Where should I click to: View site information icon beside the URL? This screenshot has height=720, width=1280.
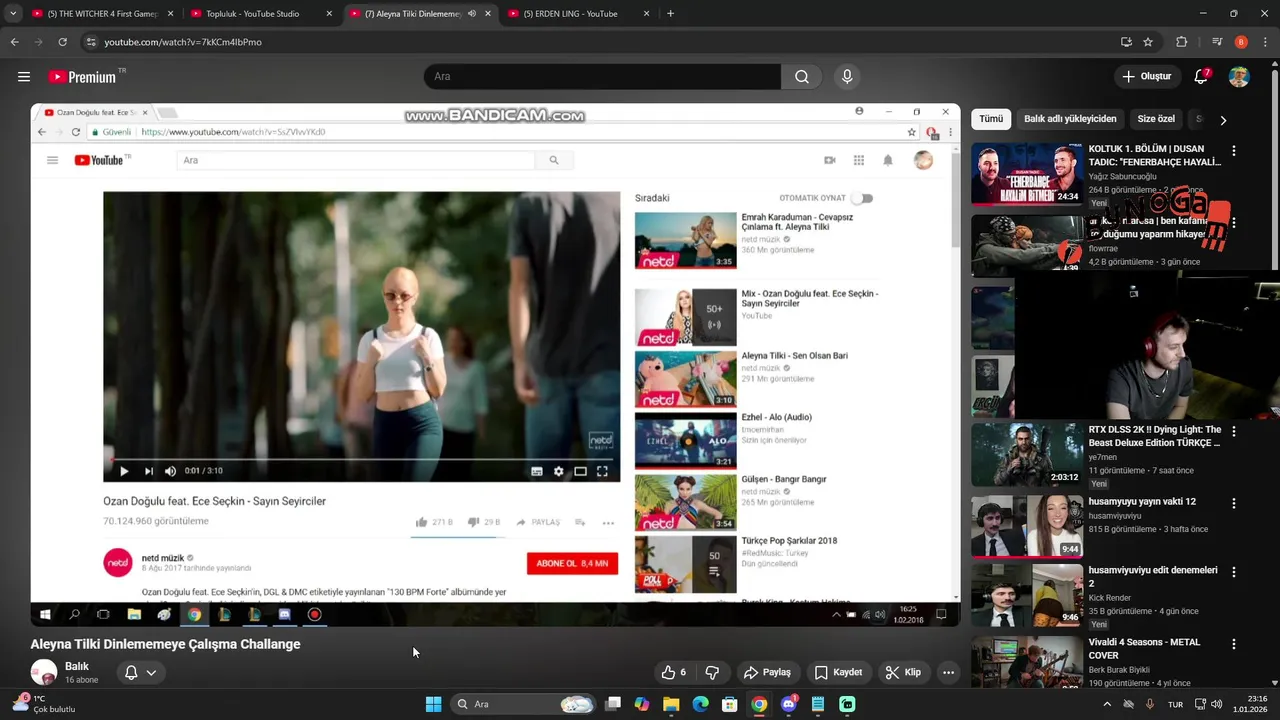click(x=91, y=42)
